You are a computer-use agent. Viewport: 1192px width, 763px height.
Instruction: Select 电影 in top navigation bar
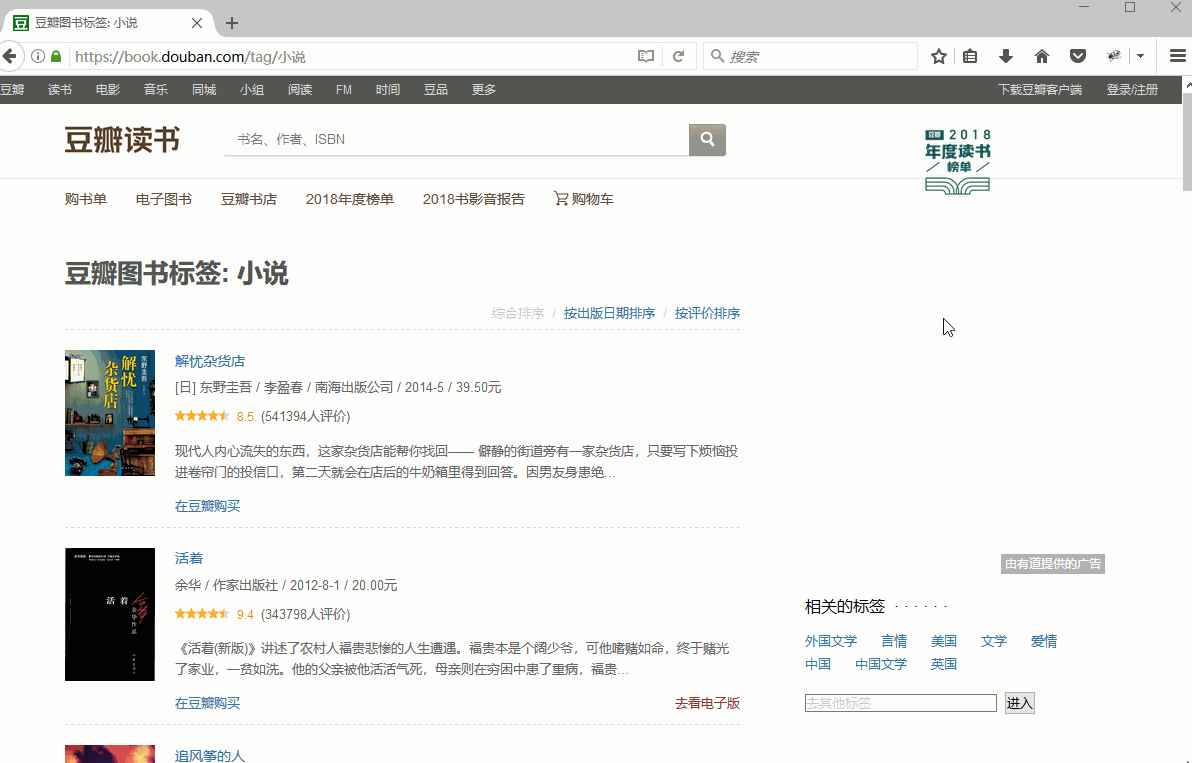(x=108, y=90)
